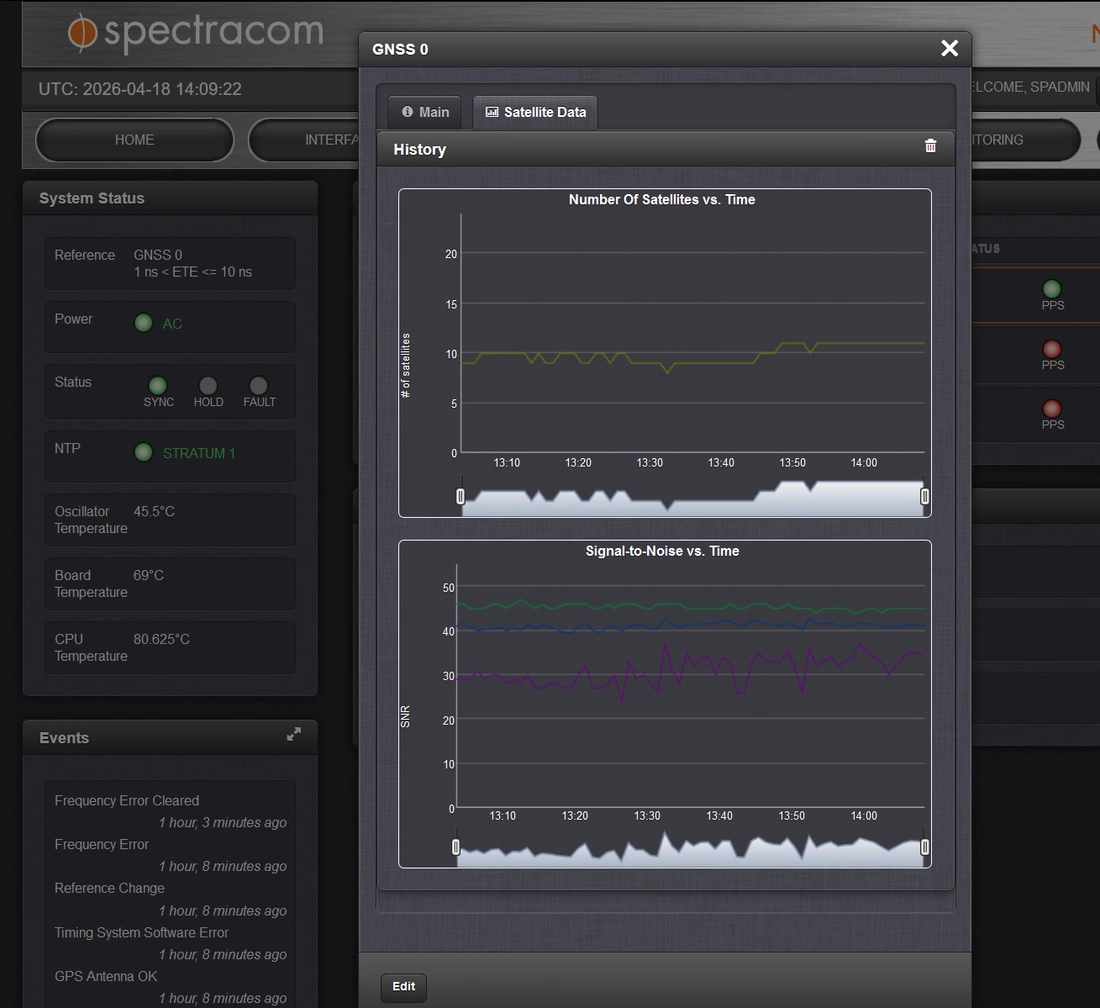
Task: Click the green Power AC indicator
Action: click(x=144, y=323)
